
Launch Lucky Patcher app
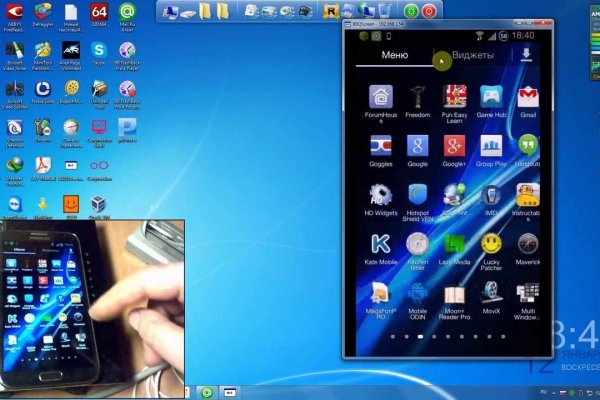pyautogui.click(x=491, y=244)
